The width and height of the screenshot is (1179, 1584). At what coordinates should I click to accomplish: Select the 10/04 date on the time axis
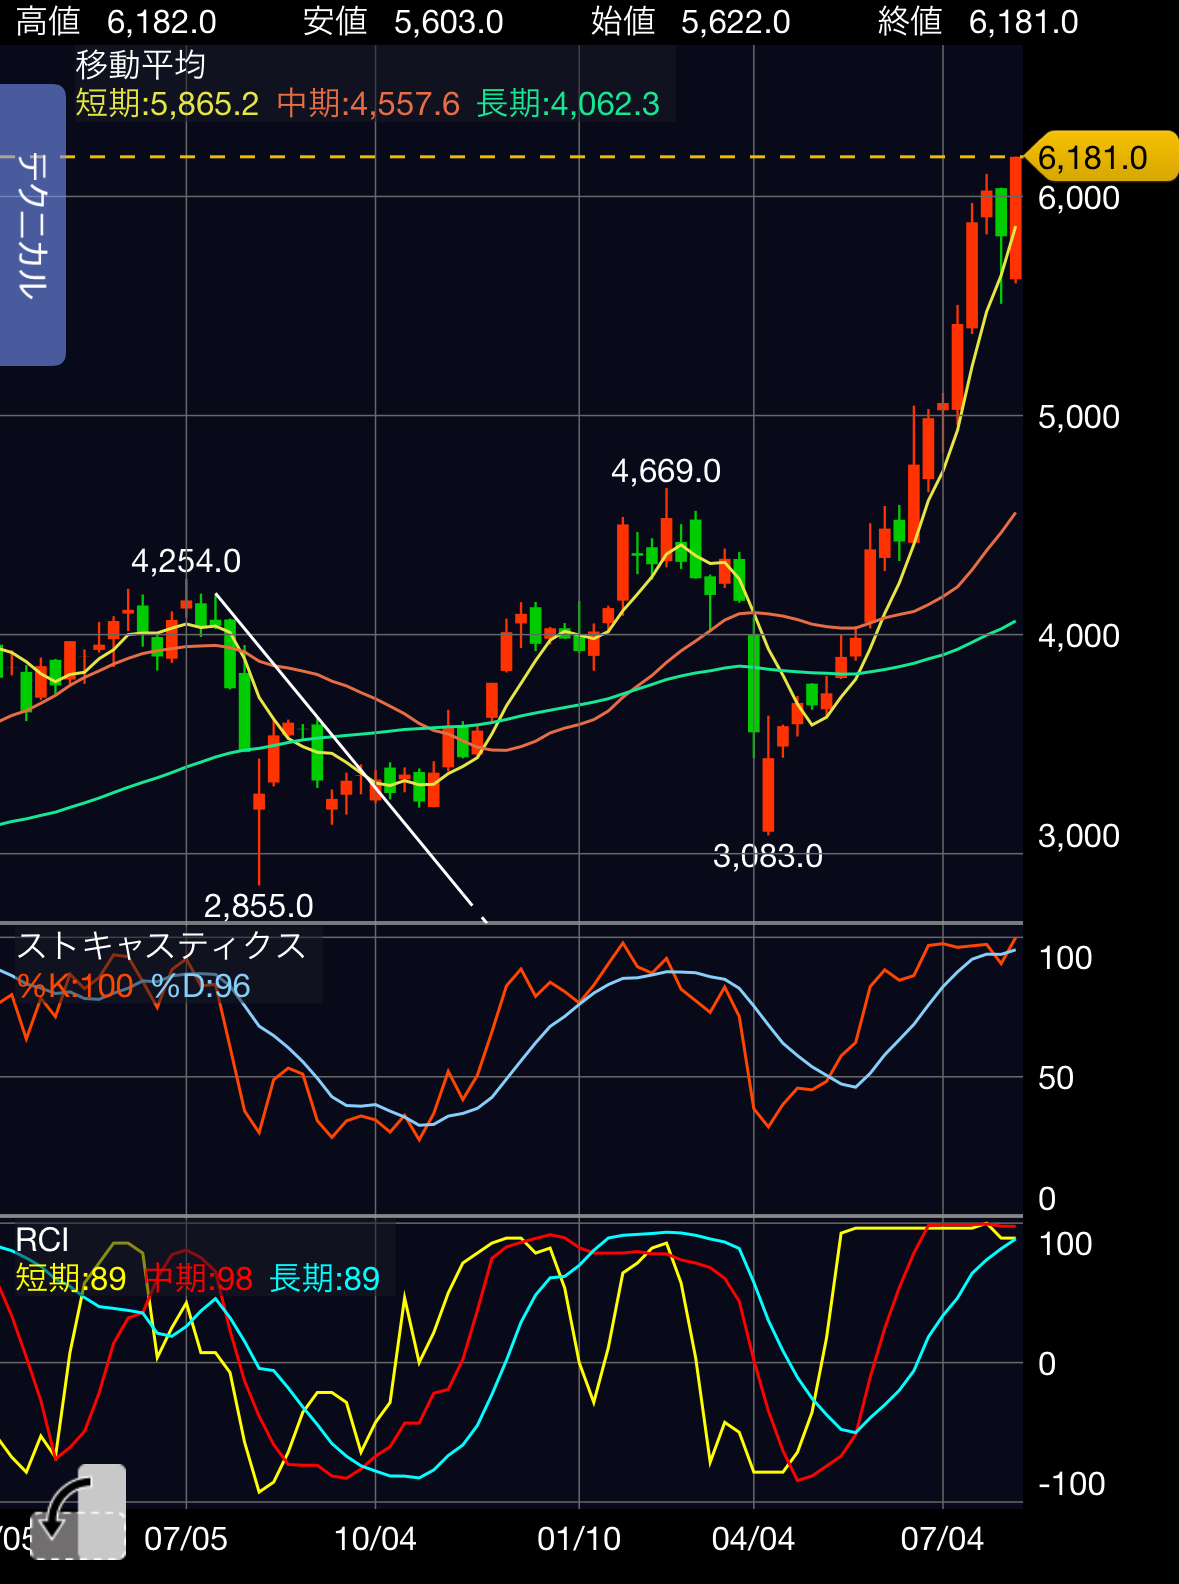[375, 1538]
